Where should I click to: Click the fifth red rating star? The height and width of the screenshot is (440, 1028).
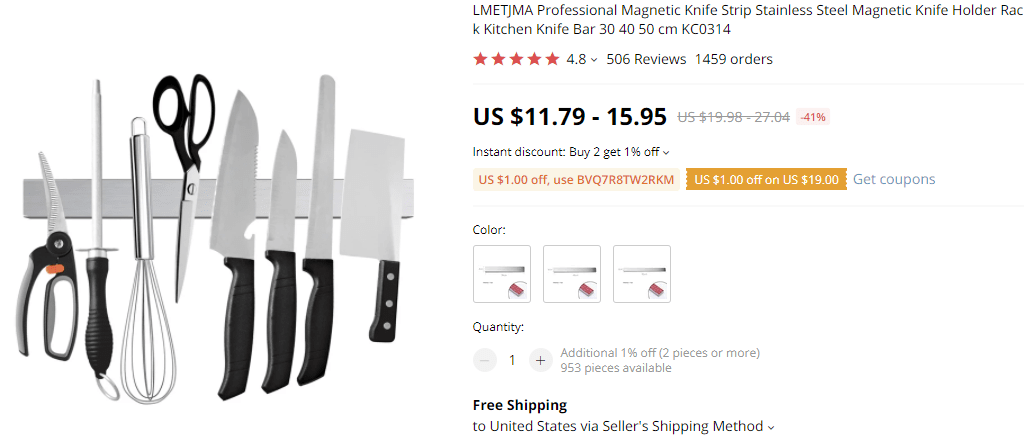pyautogui.click(x=552, y=59)
